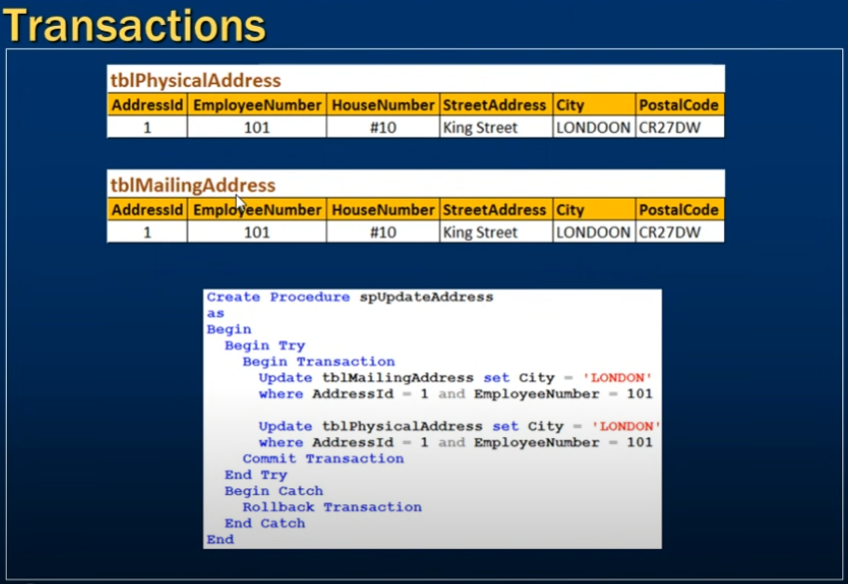Select StreetAddress header in tblMailingAddress table
Viewport: 848px width, 584px height.
click(495, 210)
